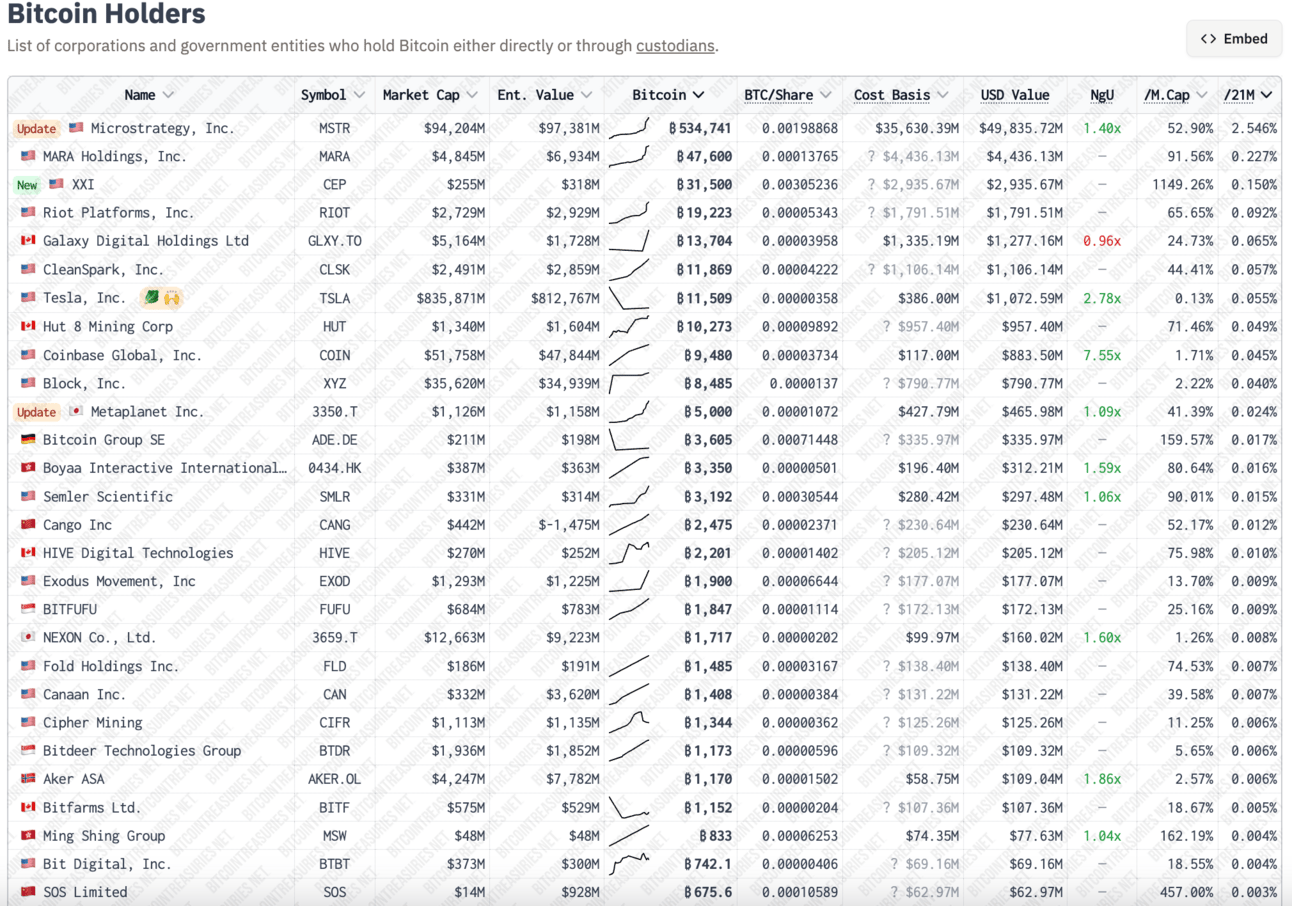This screenshot has height=906, width=1292.
Task: Open the CleanSpark, Inc. company name
Action: pos(103,270)
